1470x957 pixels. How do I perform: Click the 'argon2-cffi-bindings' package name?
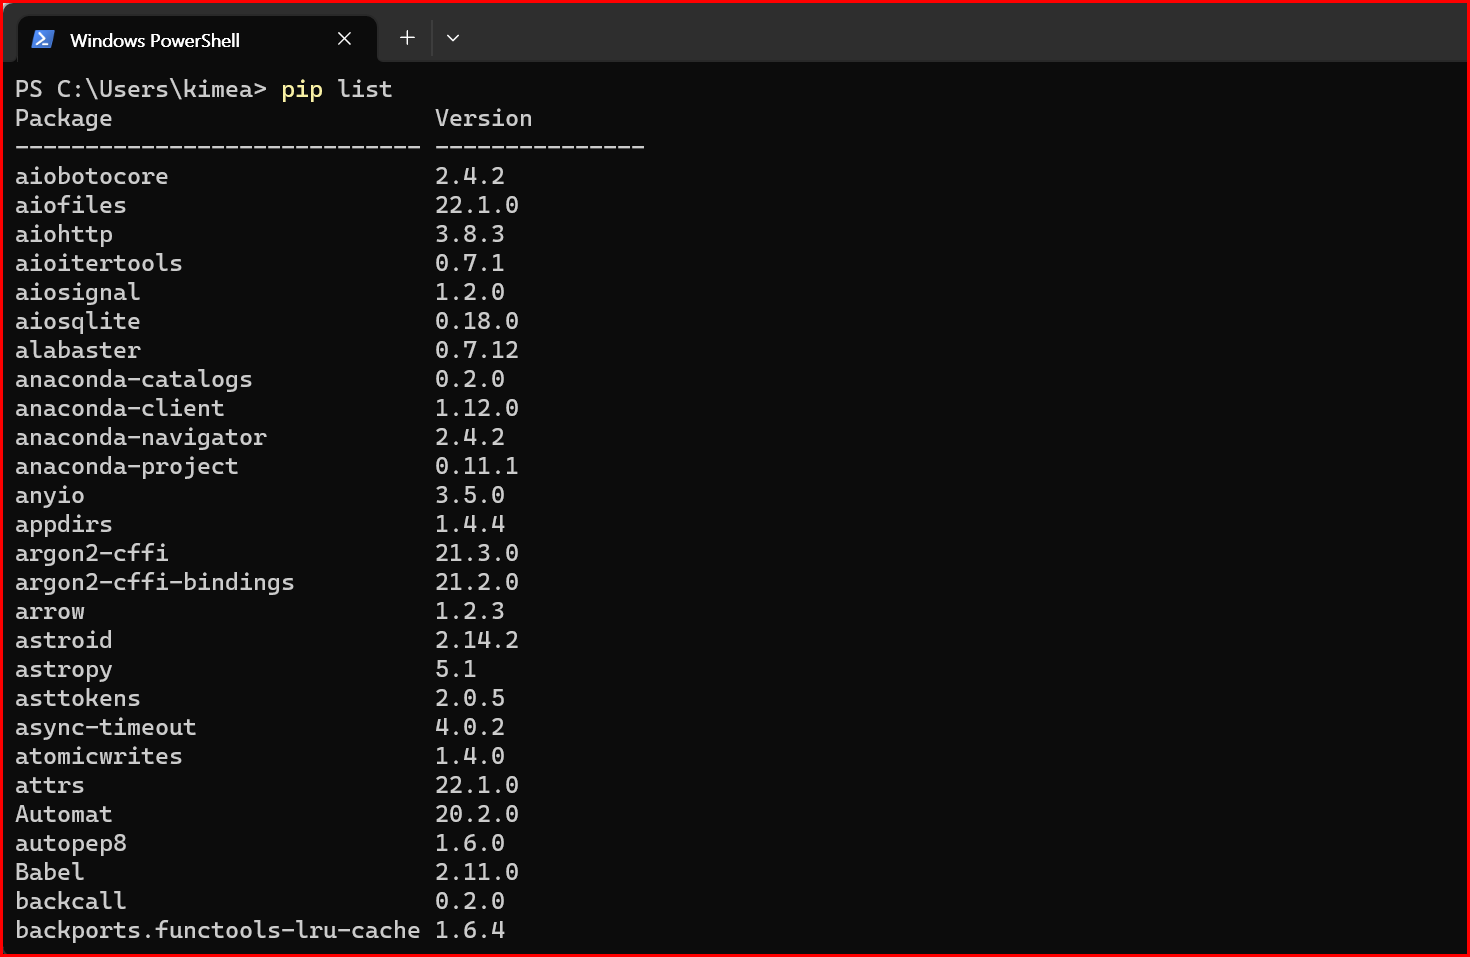point(154,583)
